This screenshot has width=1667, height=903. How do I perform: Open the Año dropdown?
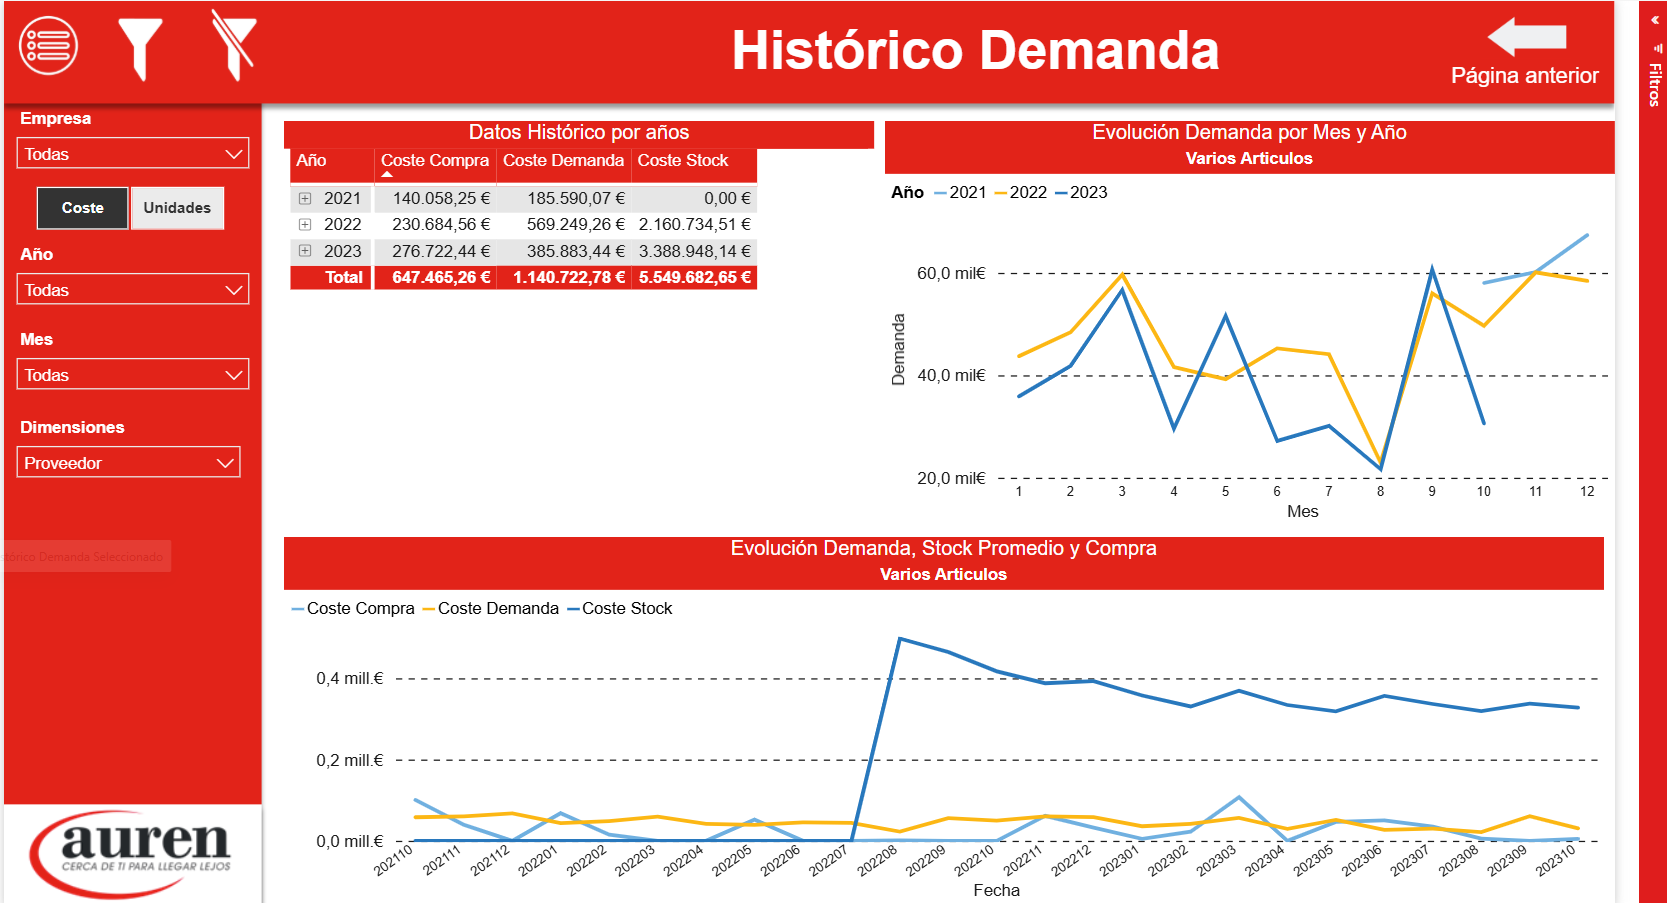click(133, 290)
